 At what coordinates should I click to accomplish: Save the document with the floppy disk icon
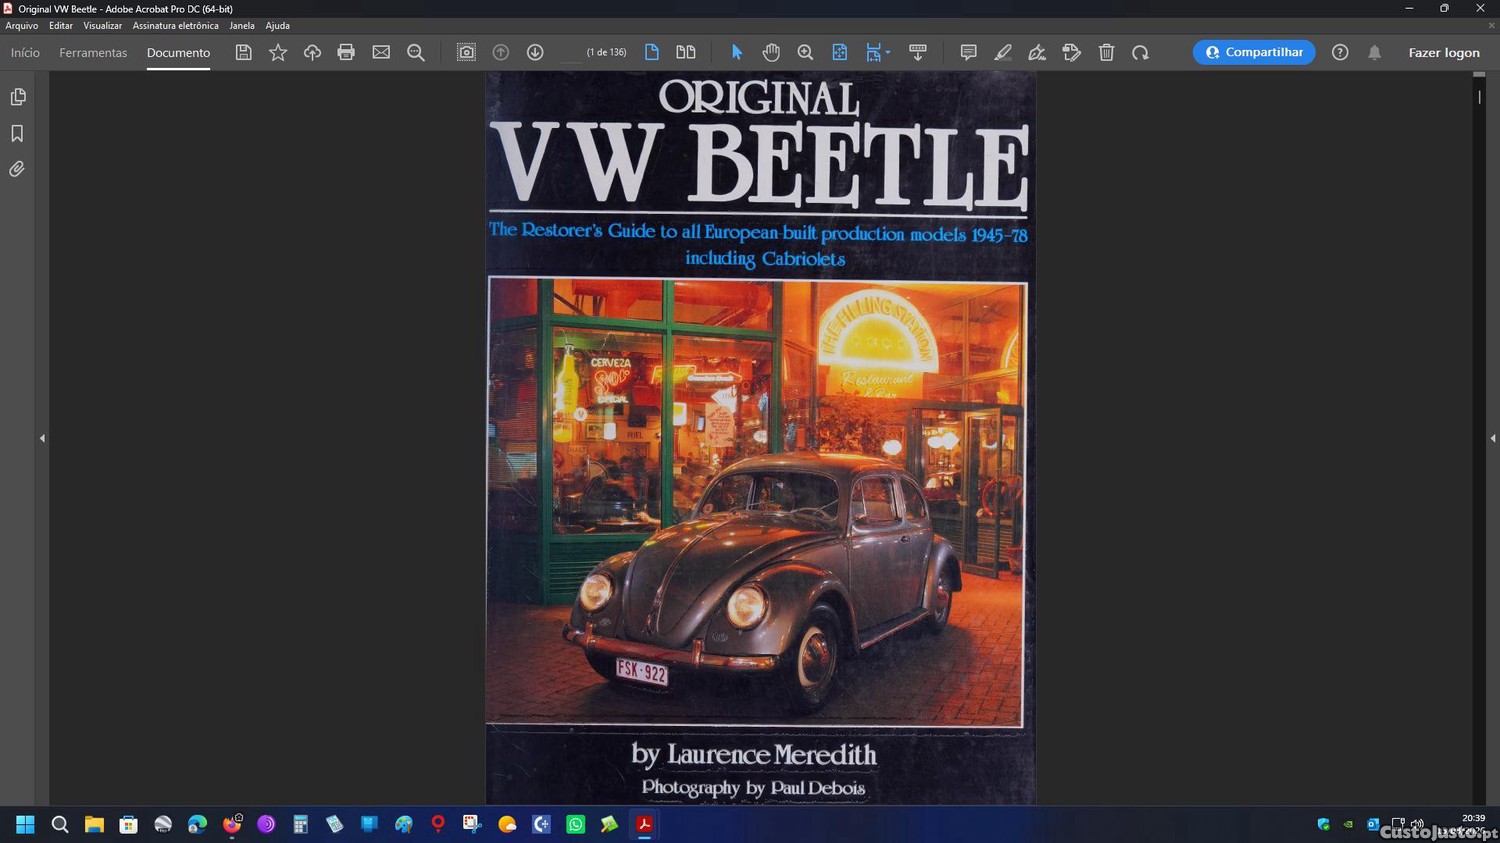tap(243, 52)
